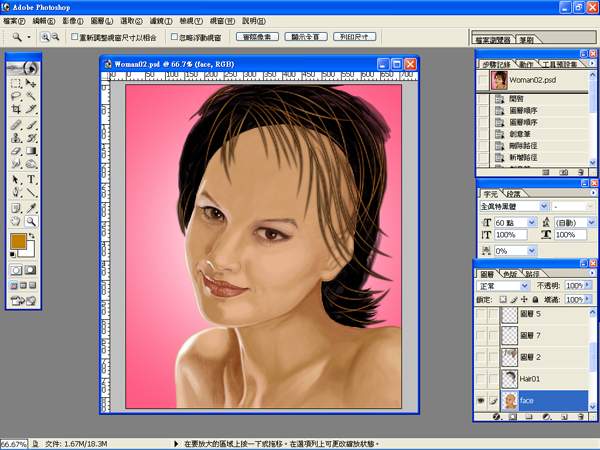
Task: Select the Dodge tool
Action: (x=31, y=164)
